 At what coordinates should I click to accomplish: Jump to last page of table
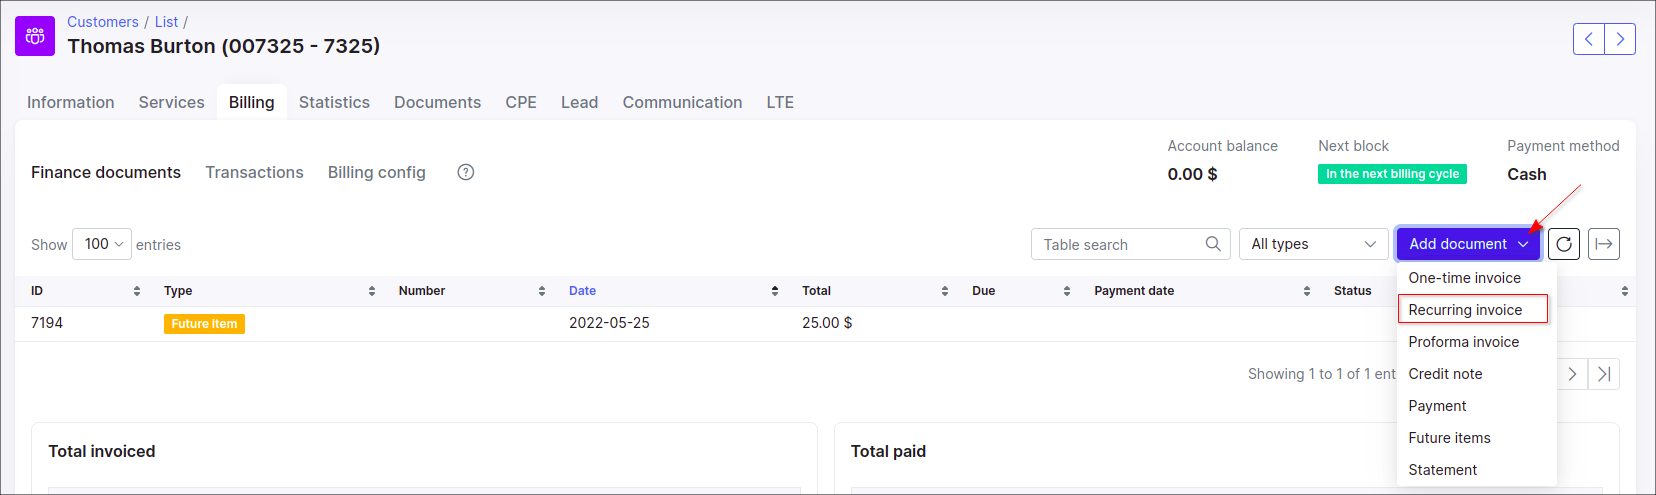1604,374
